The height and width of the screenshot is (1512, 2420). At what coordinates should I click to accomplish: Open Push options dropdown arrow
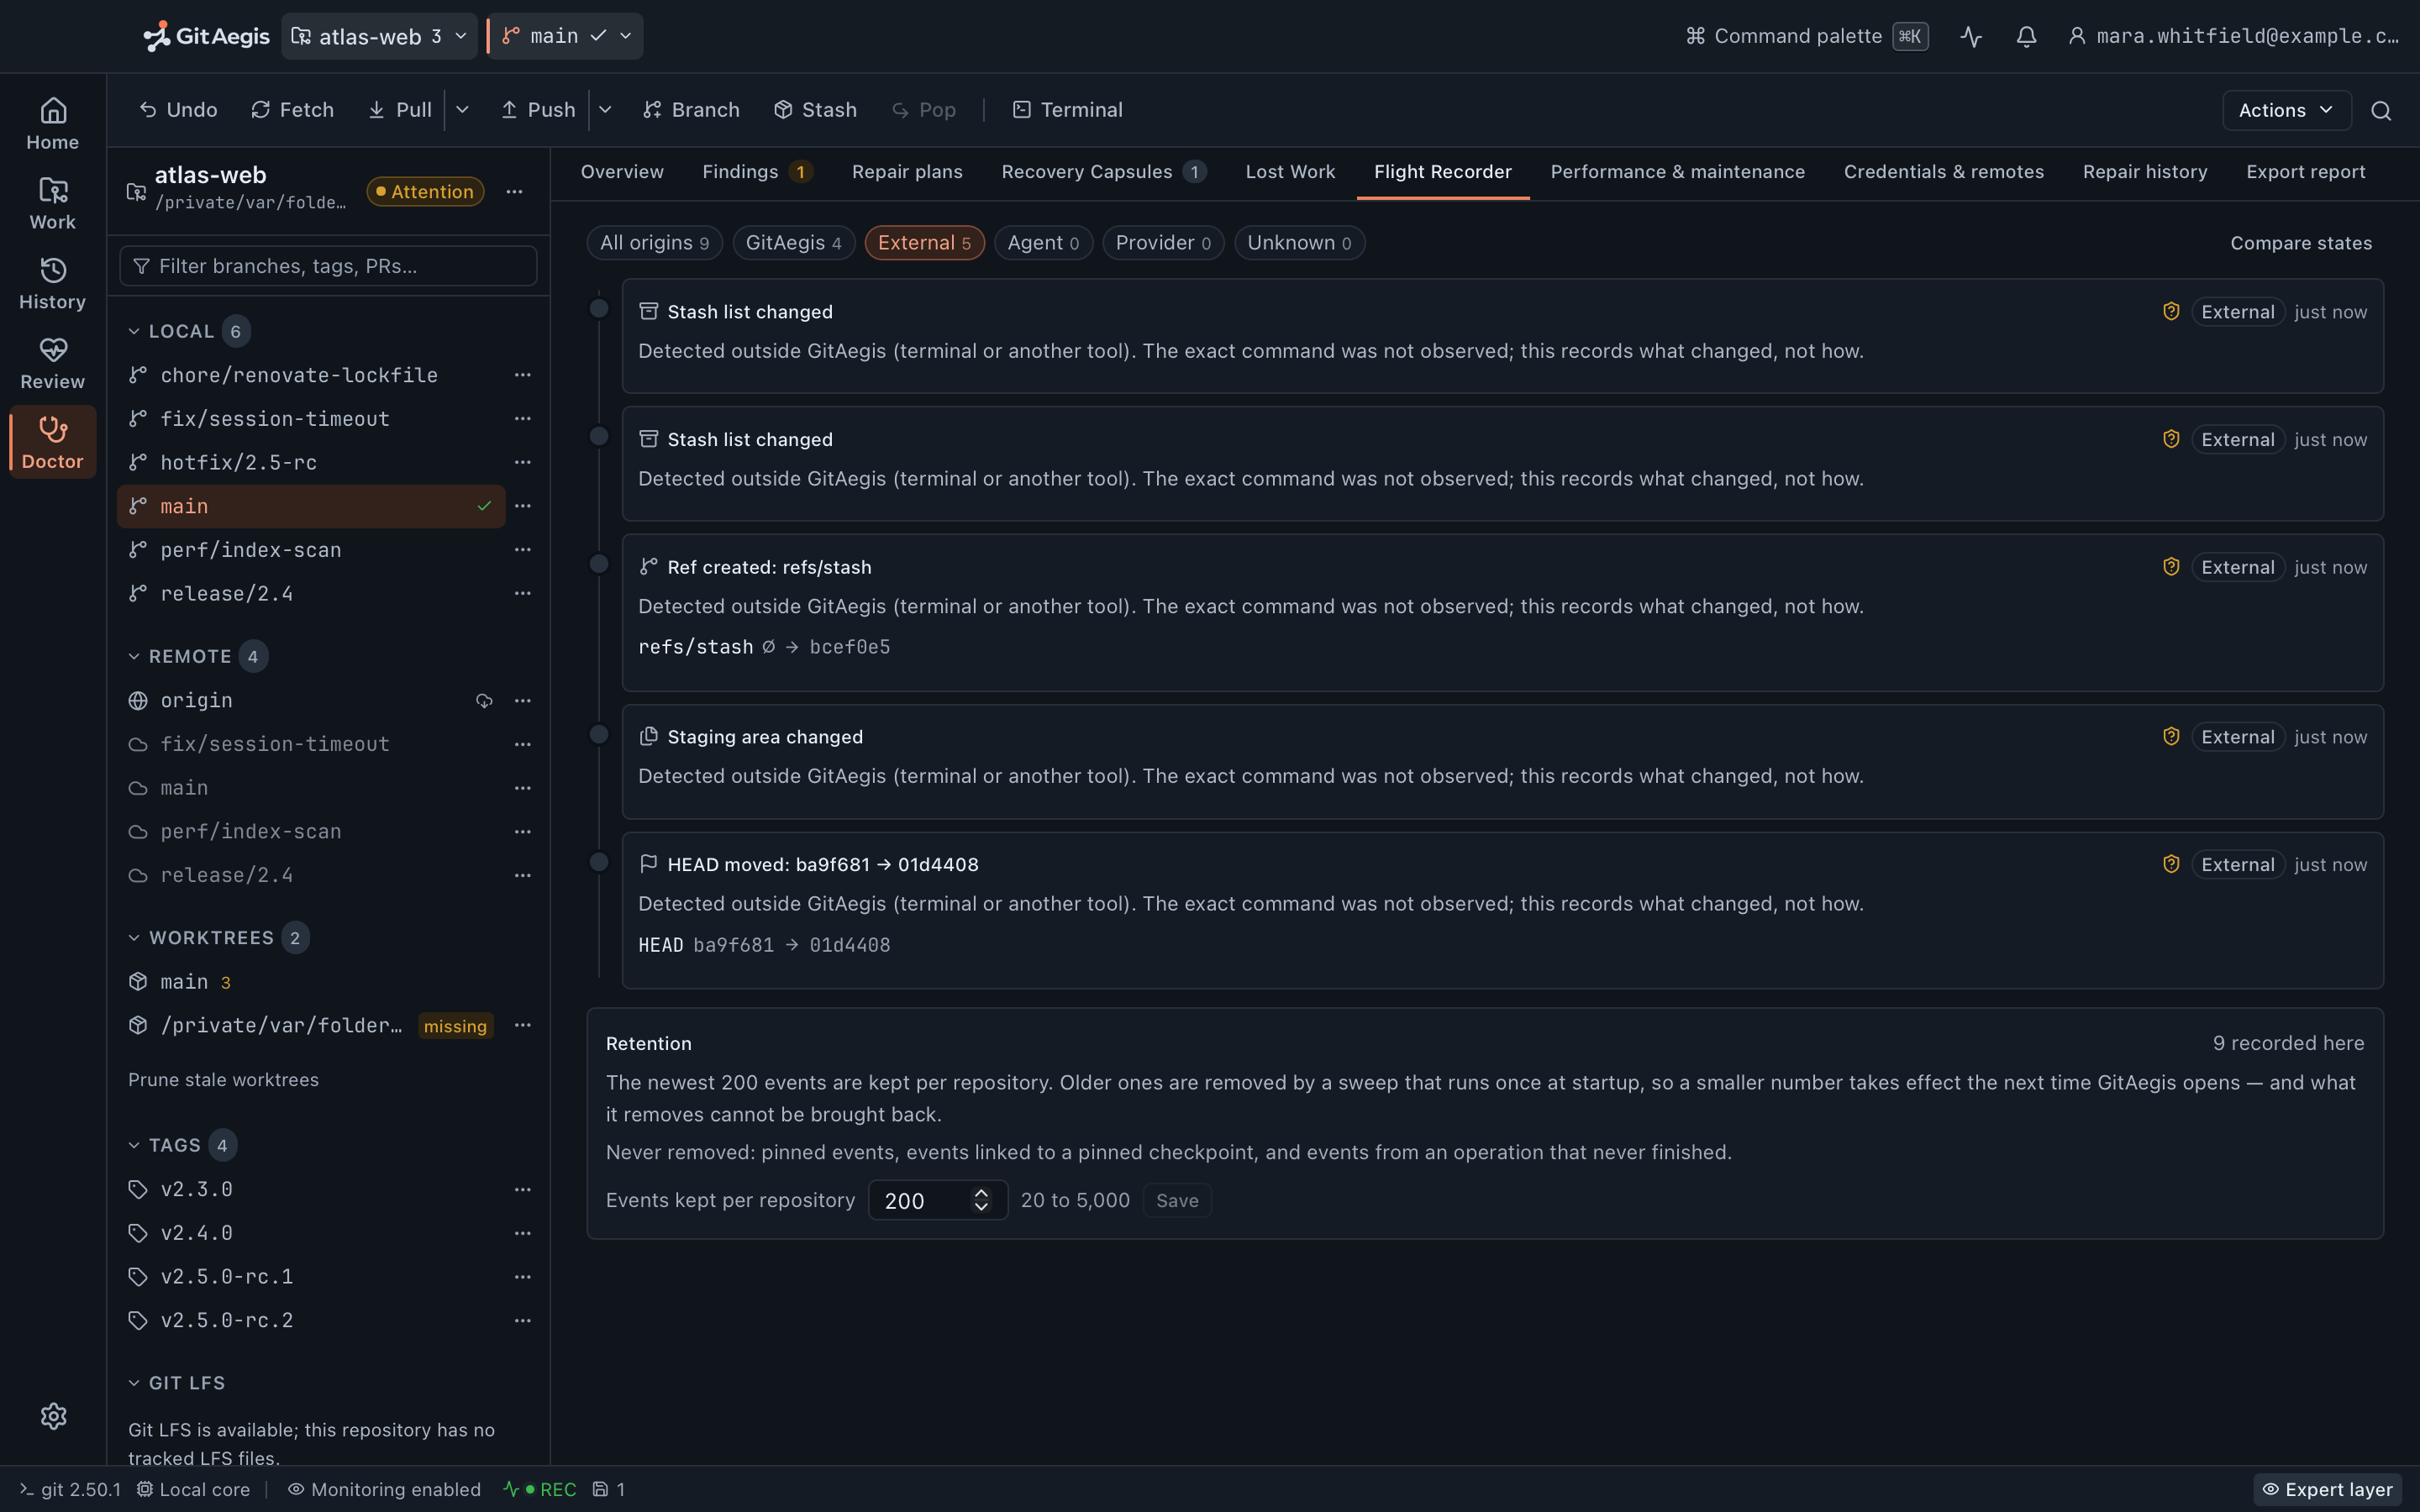tap(605, 110)
